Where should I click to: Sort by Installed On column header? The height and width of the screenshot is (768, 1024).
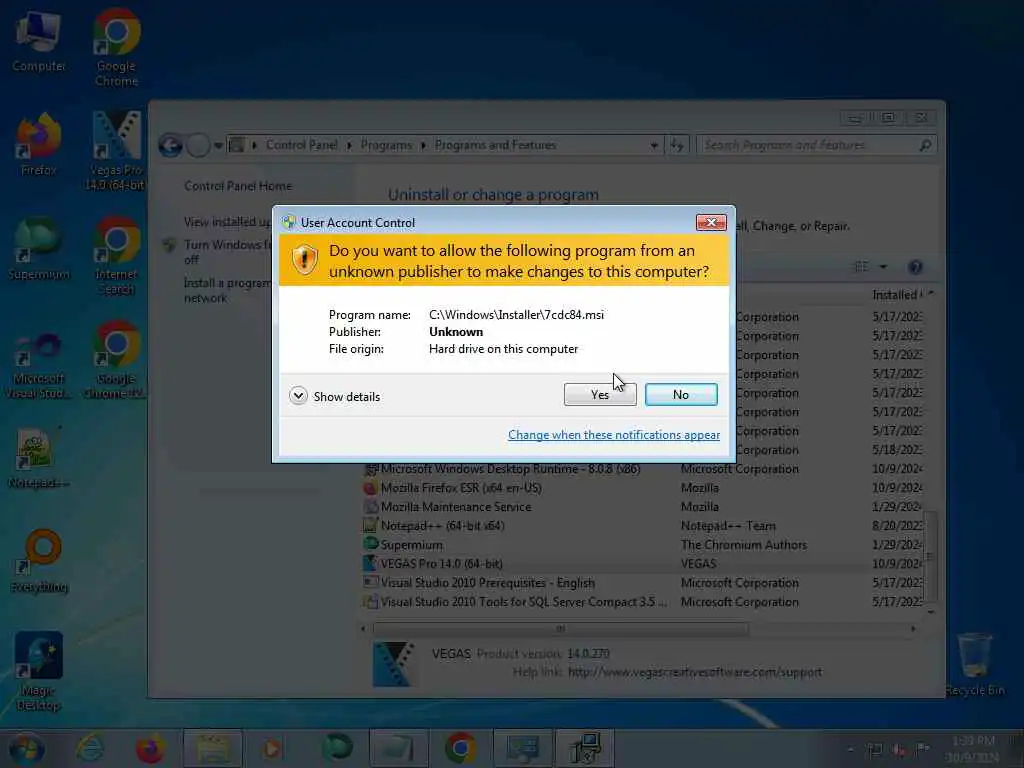click(x=896, y=295)
